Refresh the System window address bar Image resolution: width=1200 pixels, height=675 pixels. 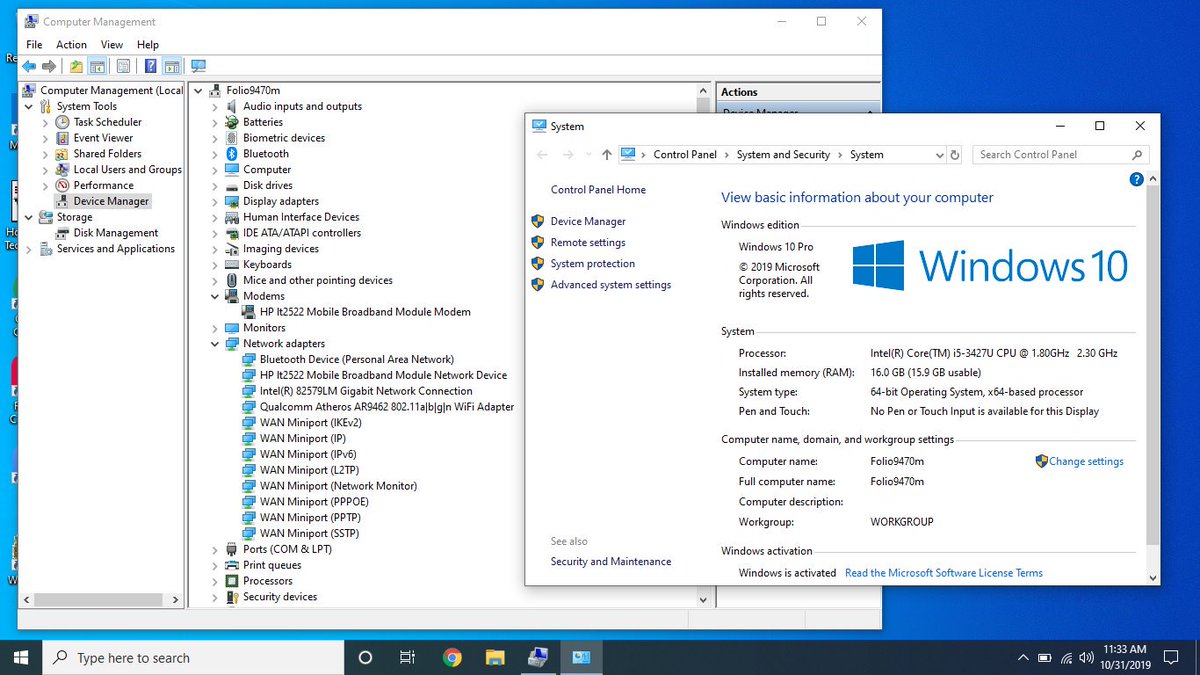tap(955, 155)
